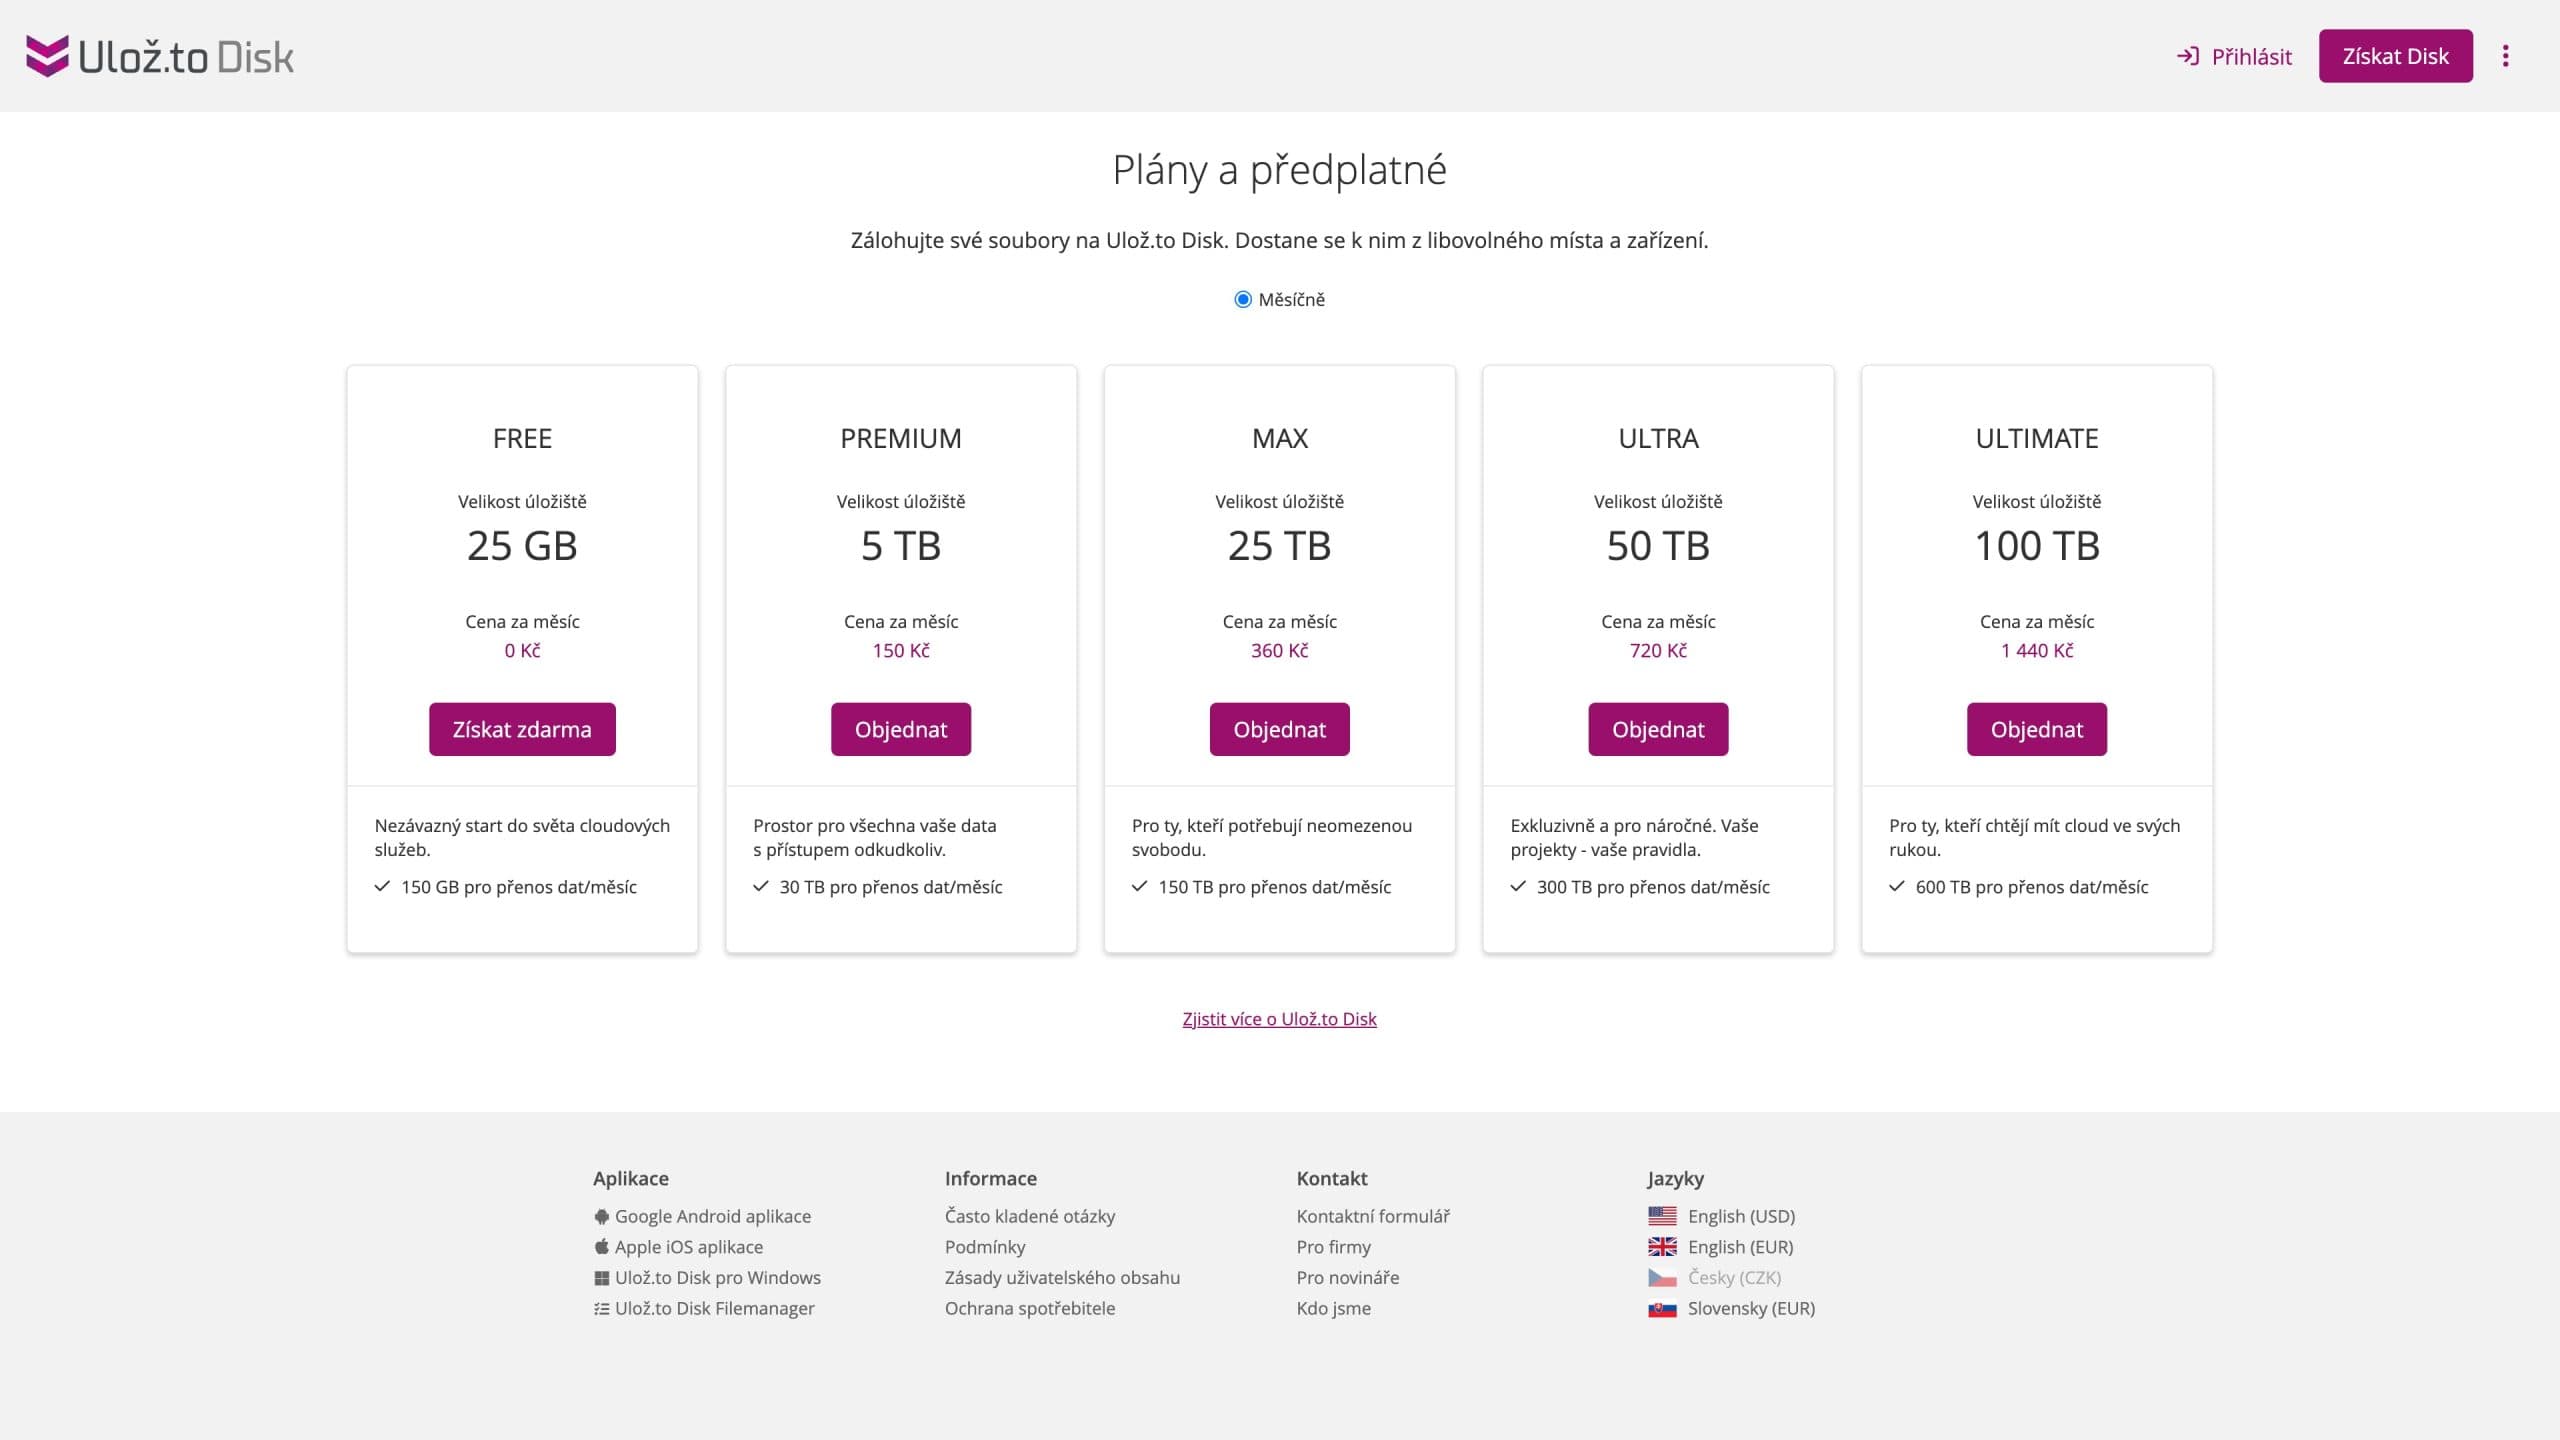Click the Jazyky footer heading
This screenshot has height=1440, width=2560.
(1676, 1179)
